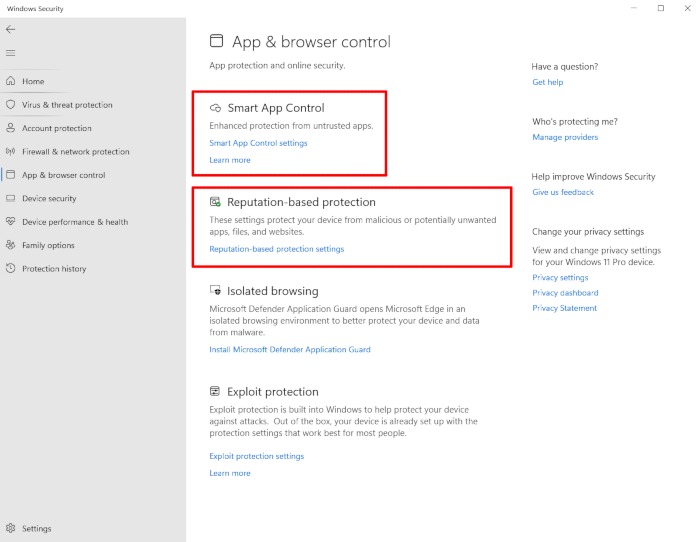
Task: Click the Reputation-based protection heading
Action: [301, 202]
